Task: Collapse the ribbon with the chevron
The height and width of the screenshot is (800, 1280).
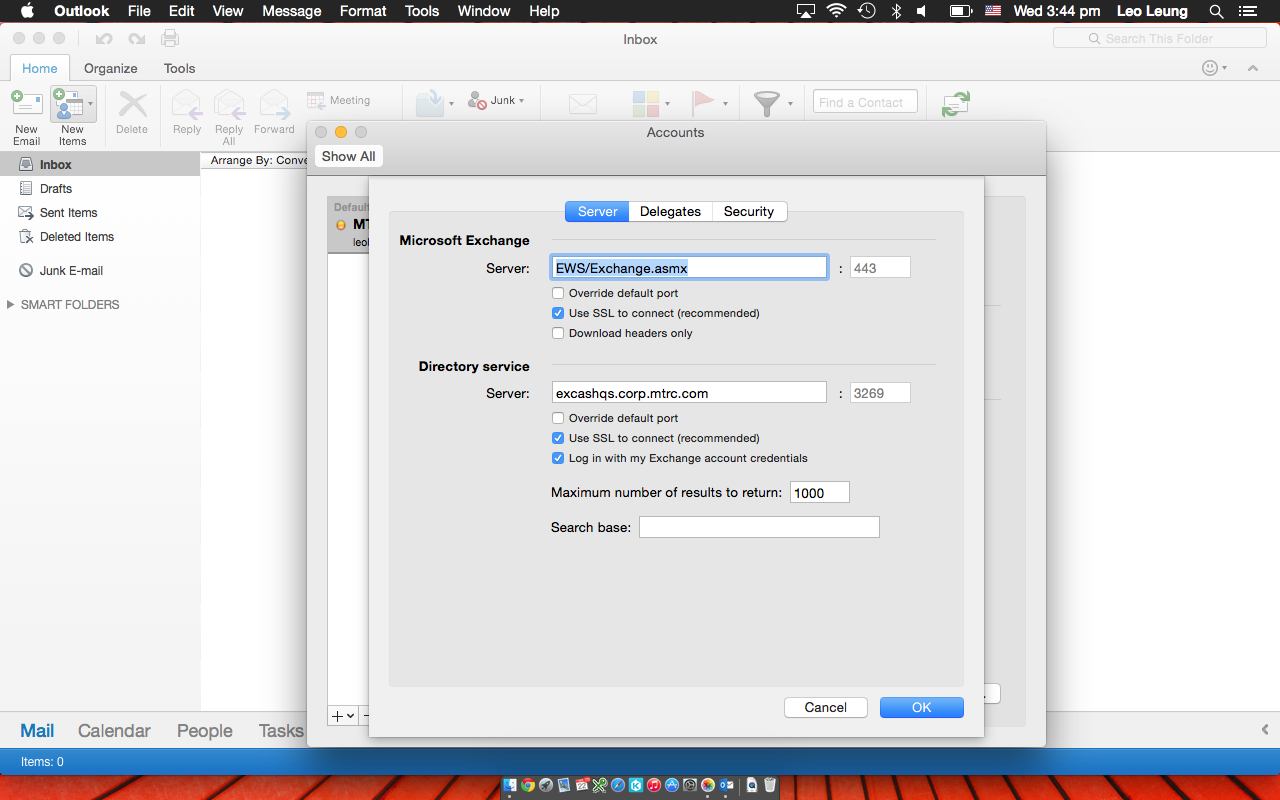Action: click(1252, 68)
